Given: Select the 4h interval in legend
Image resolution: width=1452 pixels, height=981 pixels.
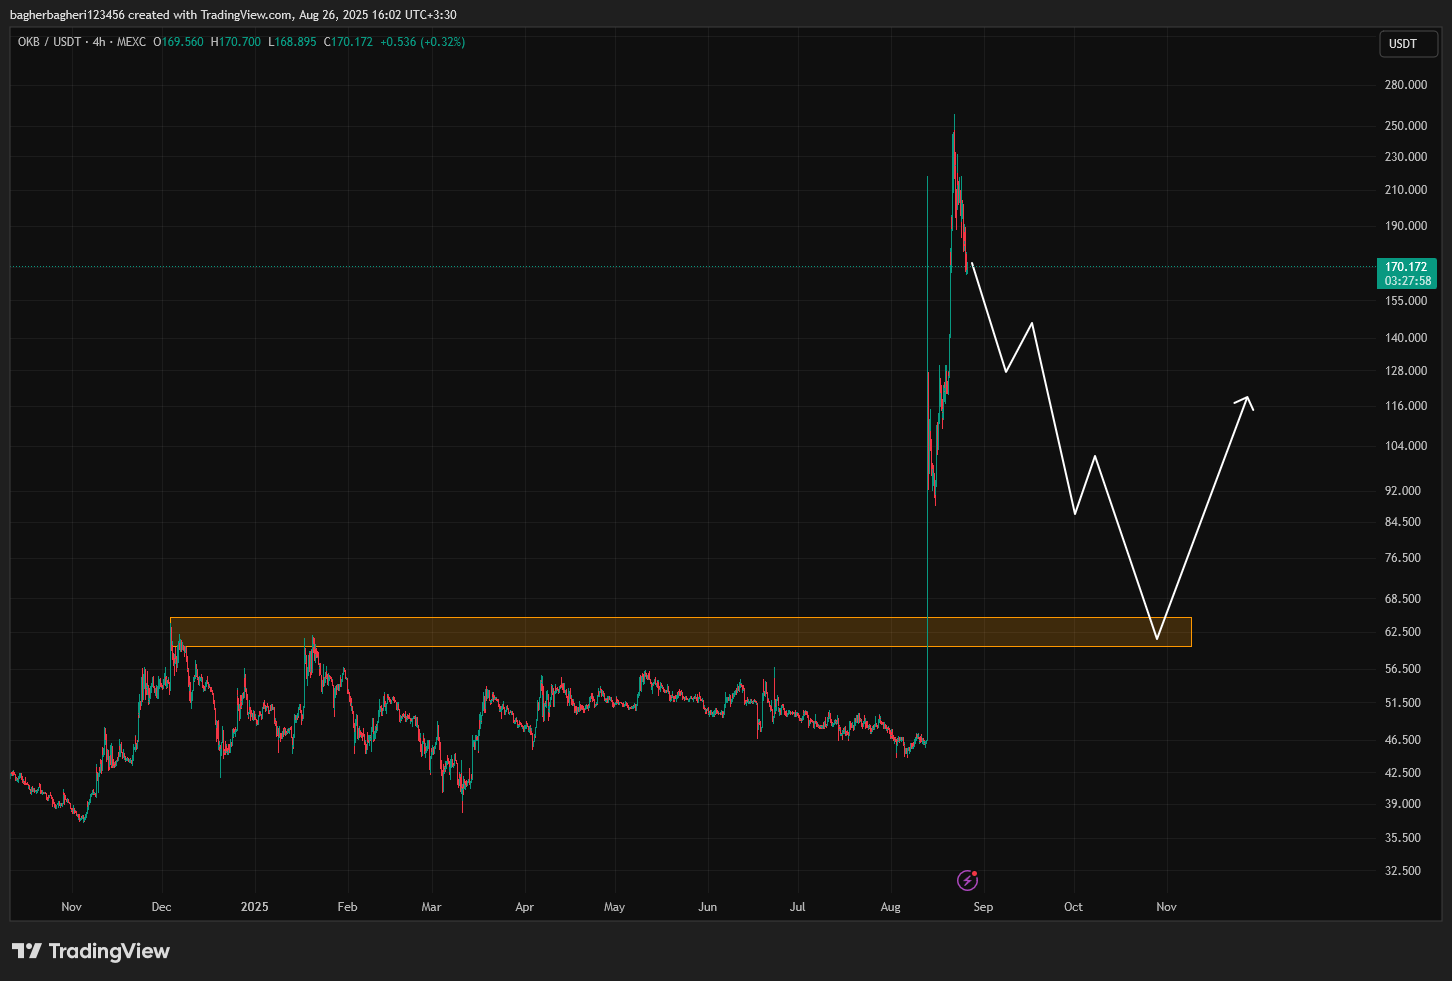Looking at the screenshot, I should 99,42.
